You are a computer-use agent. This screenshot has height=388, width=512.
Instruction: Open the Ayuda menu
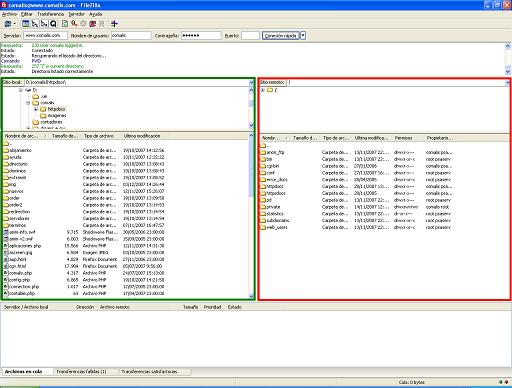point(95,14)
